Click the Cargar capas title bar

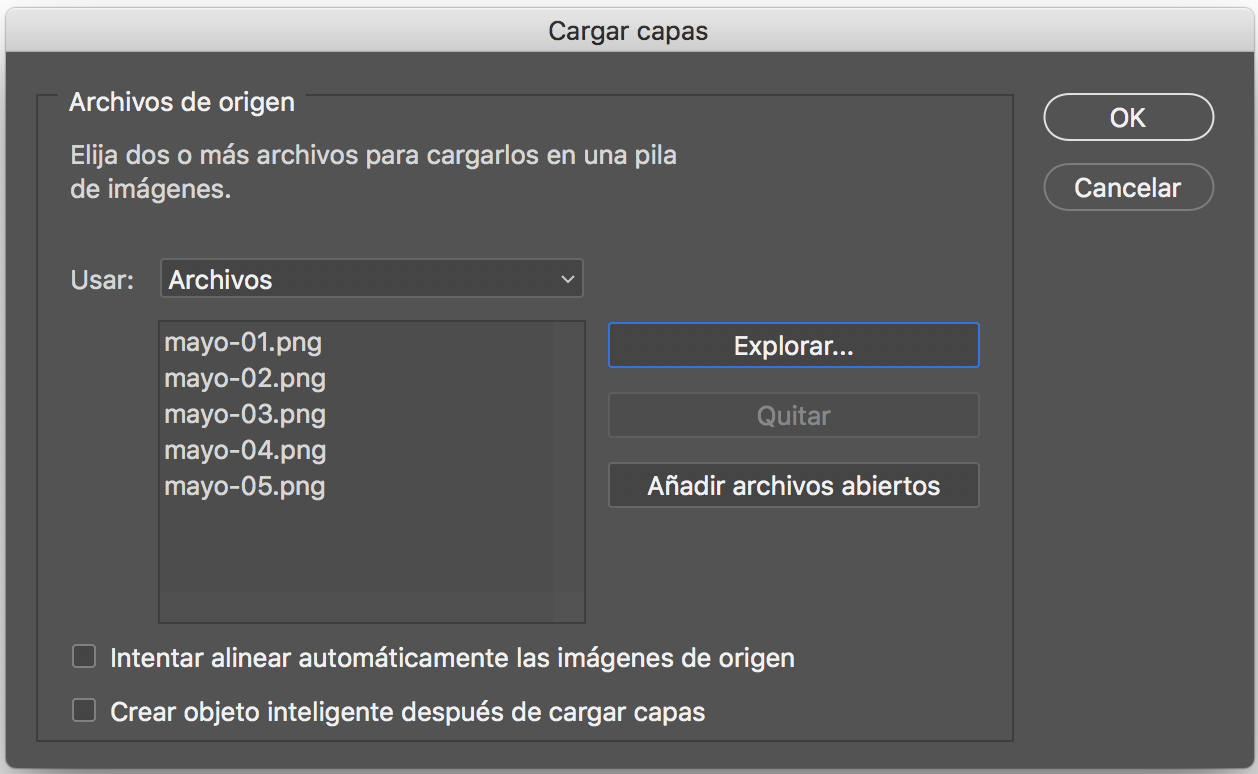coord(628,31)
